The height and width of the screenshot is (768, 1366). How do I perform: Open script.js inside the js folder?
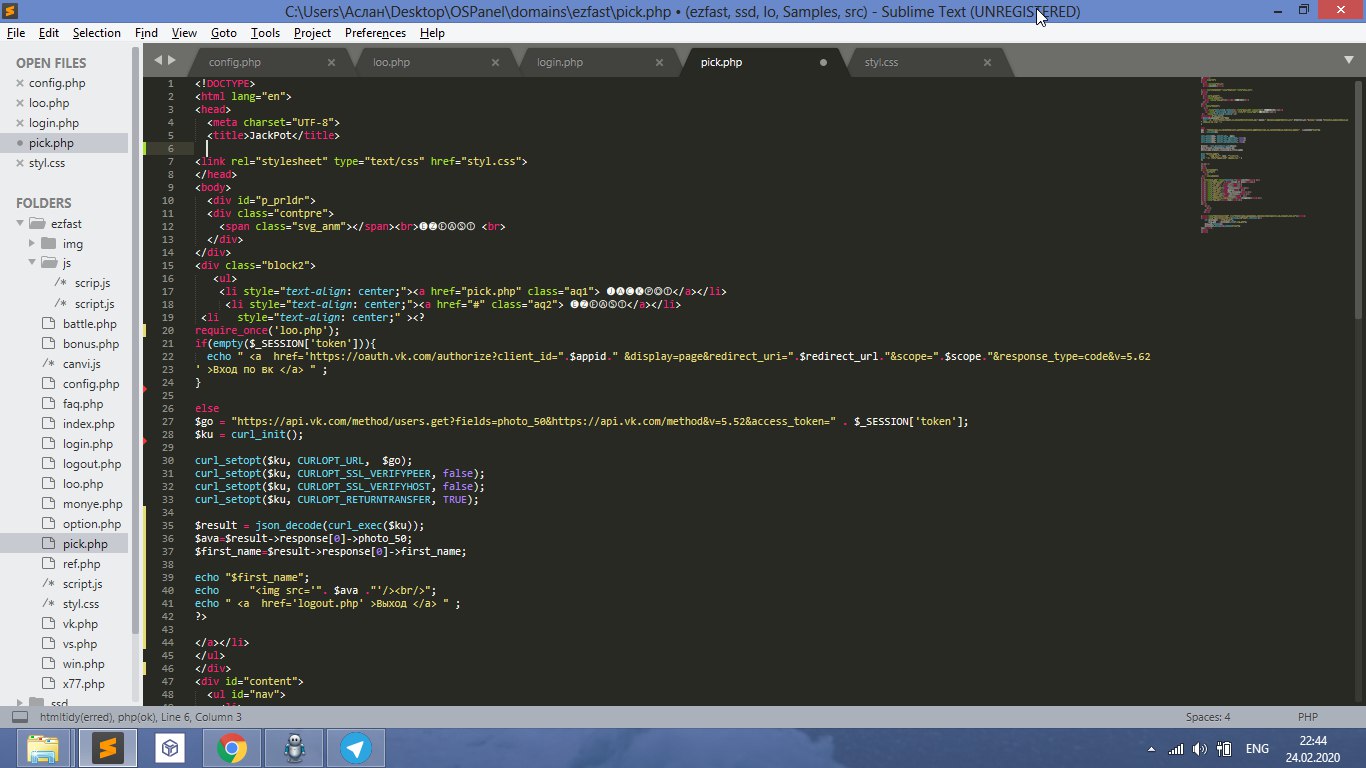click(x=94, y=304)
